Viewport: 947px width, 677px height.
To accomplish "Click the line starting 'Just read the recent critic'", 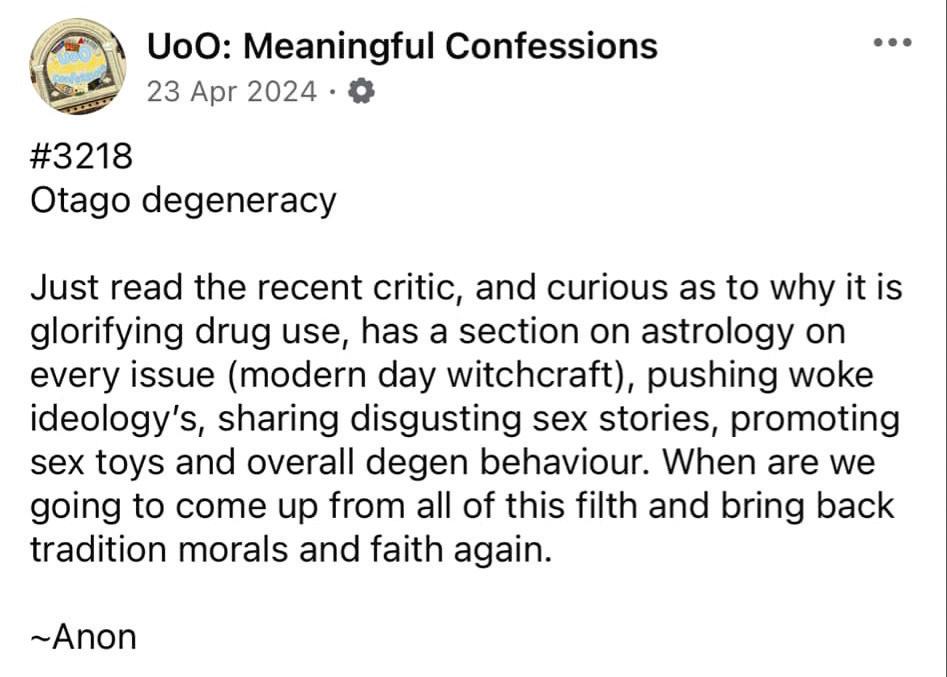I will coord(466,288).
